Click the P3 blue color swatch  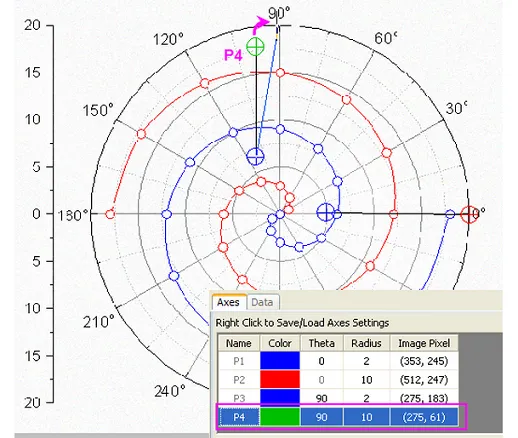pyautogui.click(x=280, y=398)
